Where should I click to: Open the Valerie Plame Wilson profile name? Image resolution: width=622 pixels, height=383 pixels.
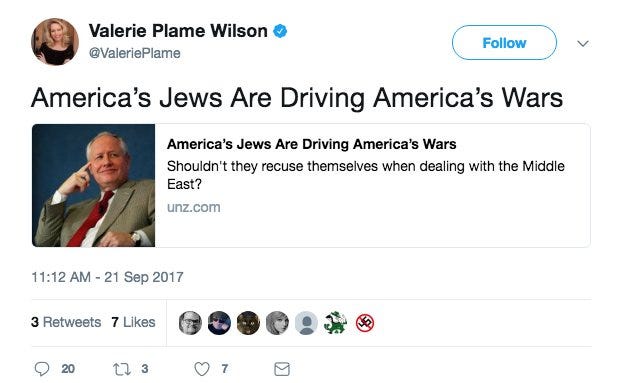[x=178, y=31]
